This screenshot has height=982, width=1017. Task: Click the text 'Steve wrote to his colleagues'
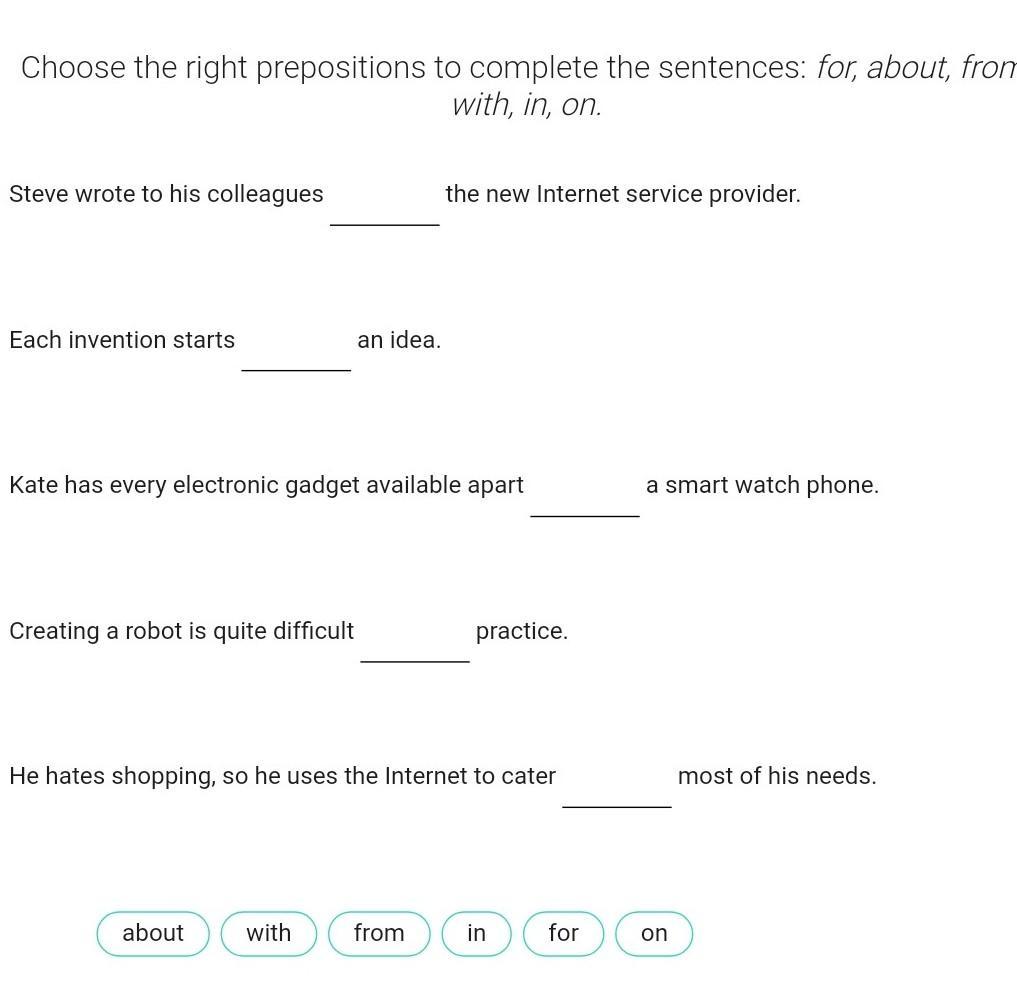tap(166, 194)
